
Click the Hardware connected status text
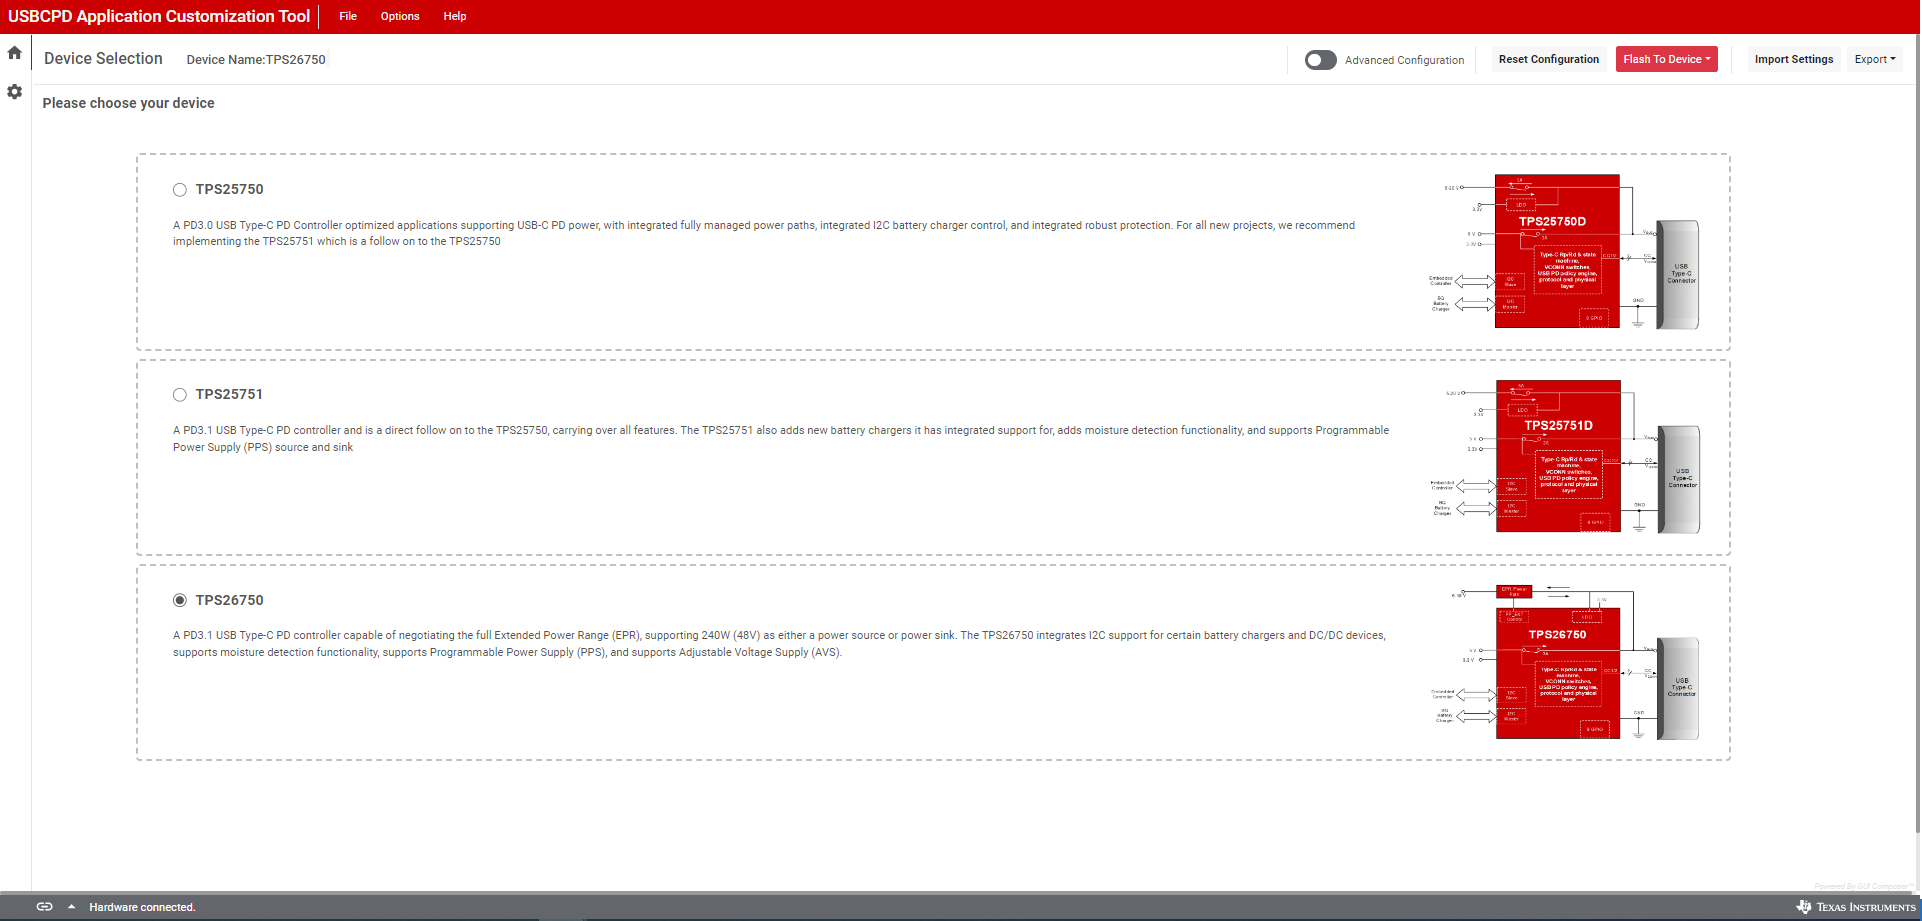point(142,907)
